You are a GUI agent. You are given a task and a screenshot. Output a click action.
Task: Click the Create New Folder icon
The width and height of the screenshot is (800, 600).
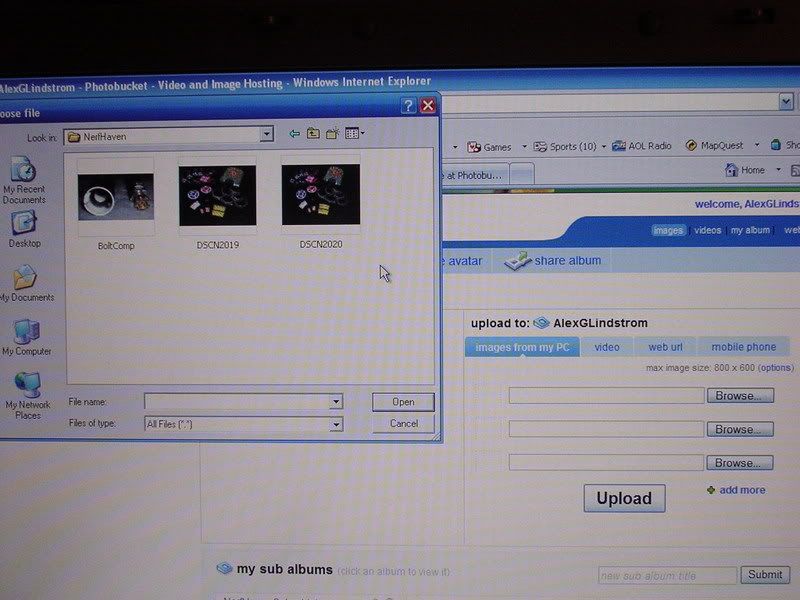[332, 133]
